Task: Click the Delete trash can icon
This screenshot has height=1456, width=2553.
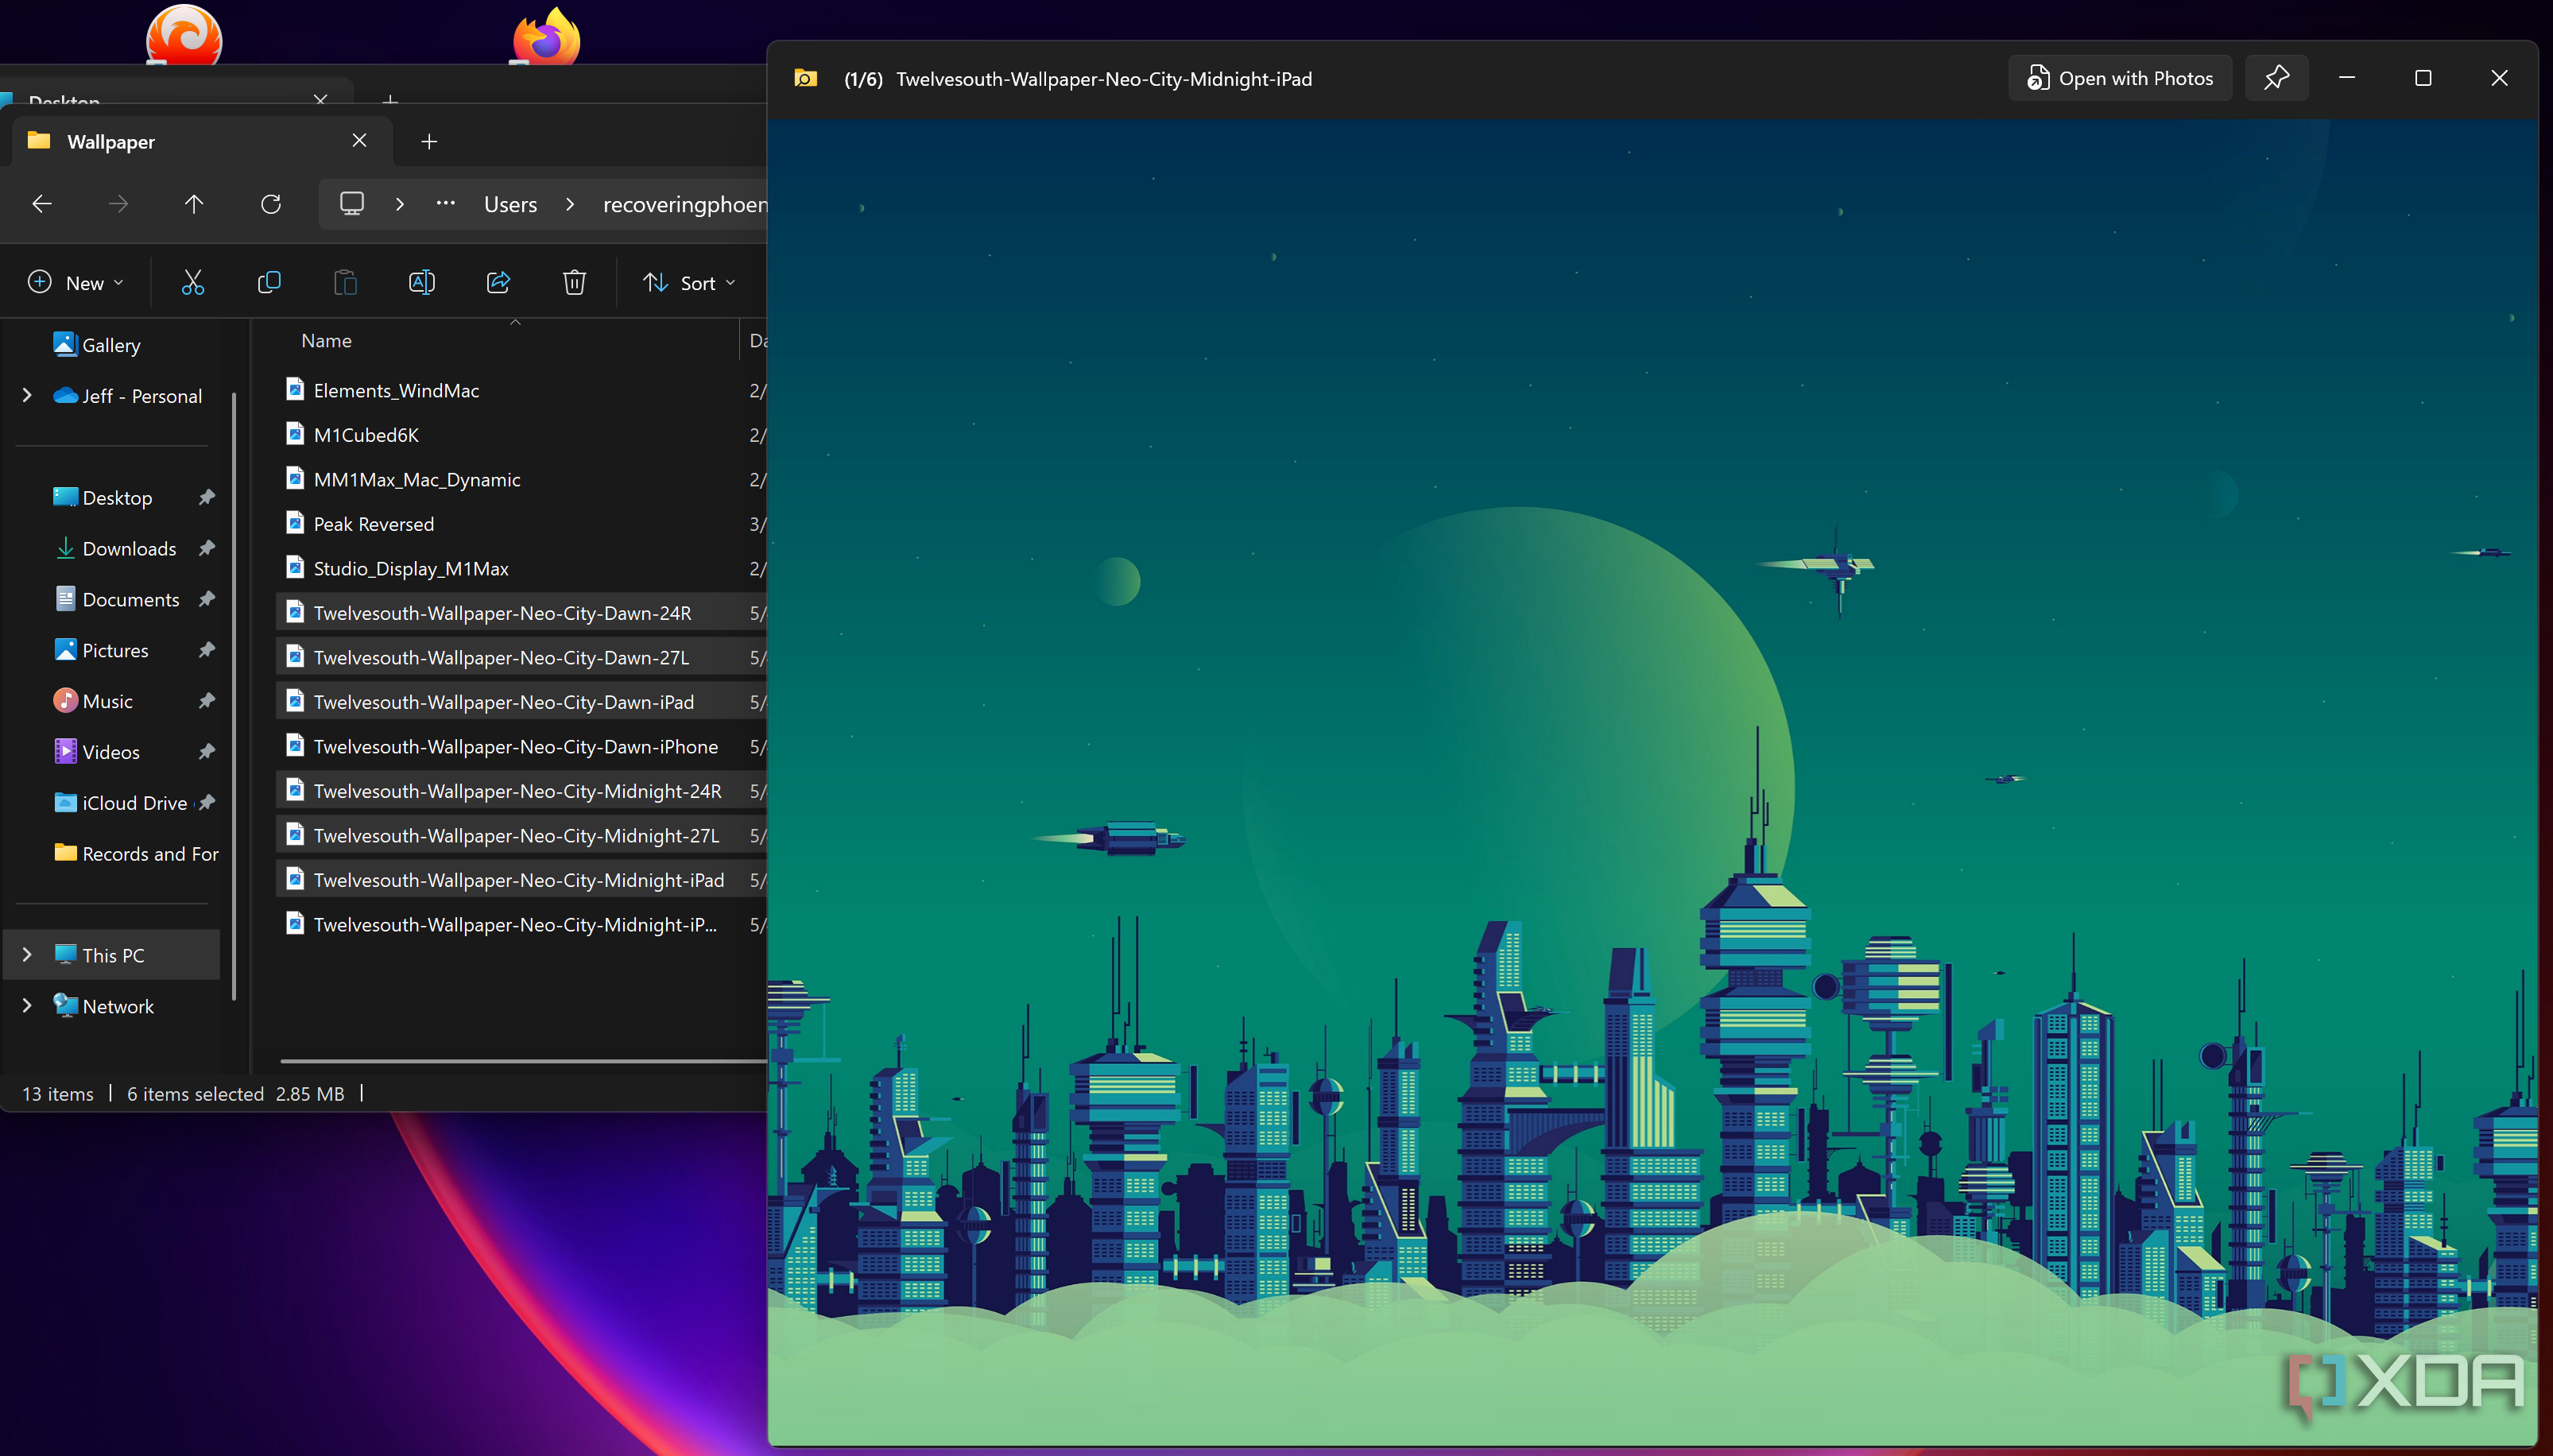Action: coord(574,283)
